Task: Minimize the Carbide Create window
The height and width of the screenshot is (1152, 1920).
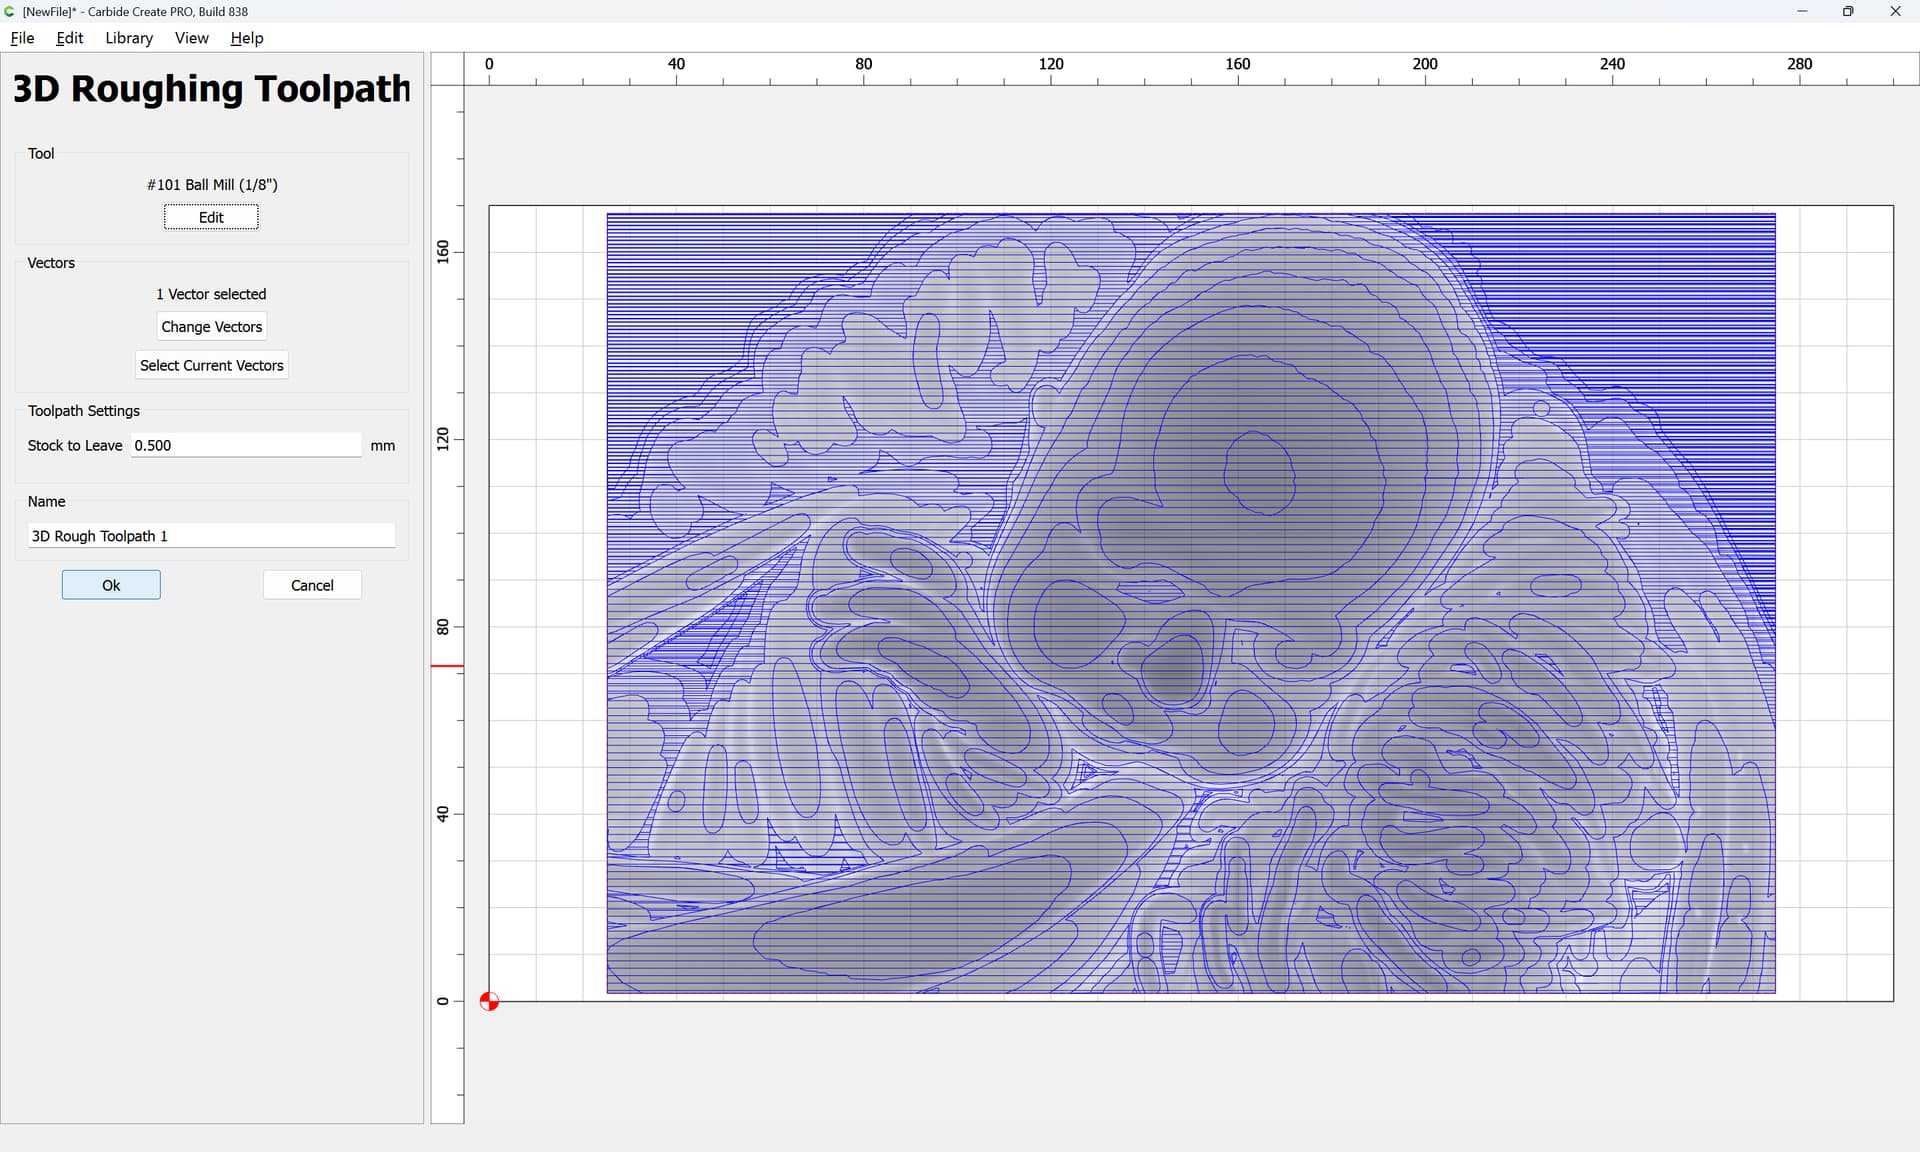Action: [1802, 11]
